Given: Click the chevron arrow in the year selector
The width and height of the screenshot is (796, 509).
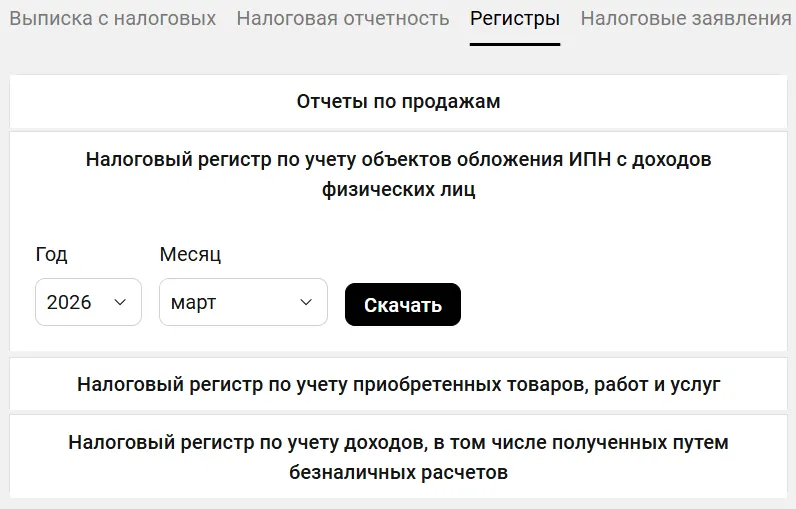Looking at the screenshot, I should click(x=120, y=302).
